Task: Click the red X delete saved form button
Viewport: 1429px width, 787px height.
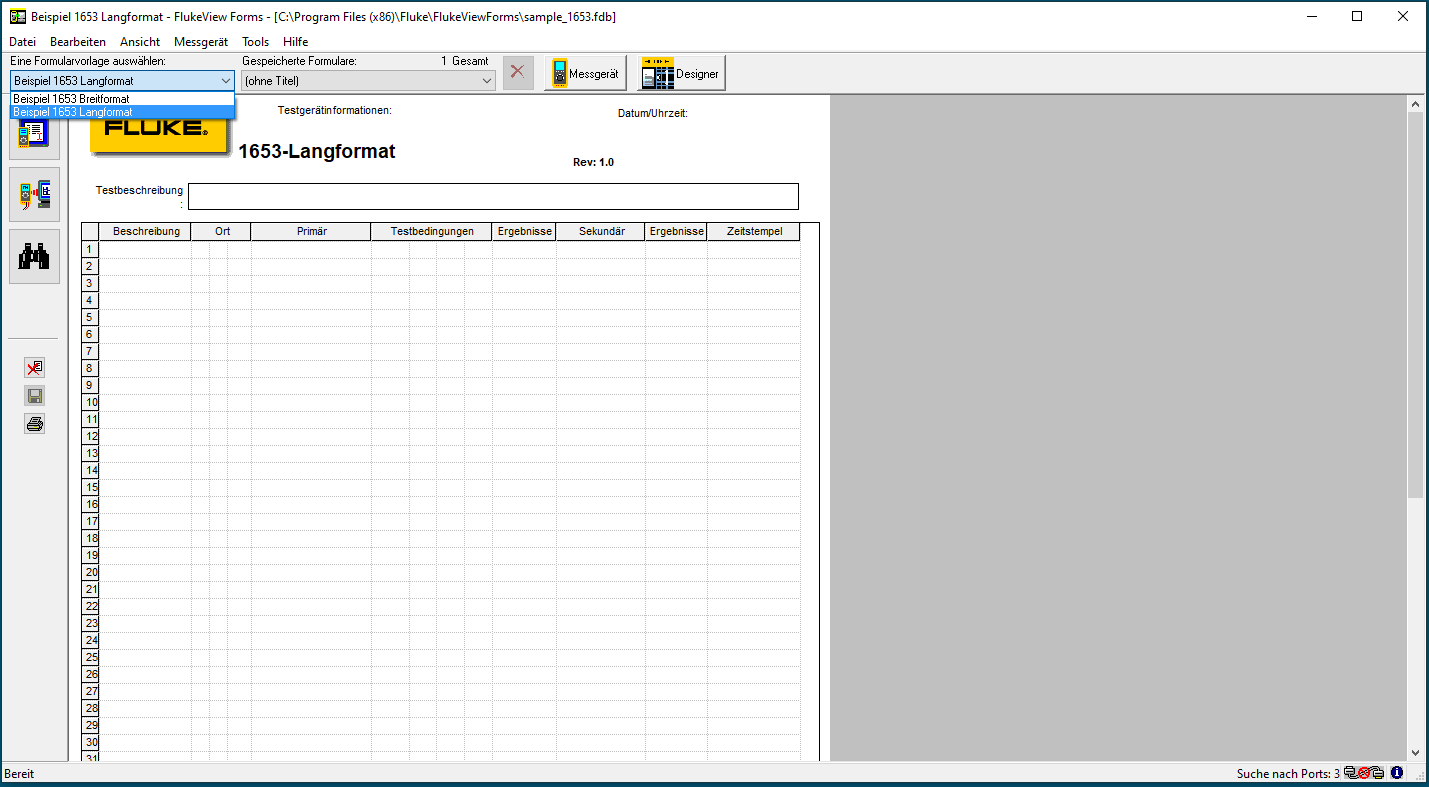Action: point(518,72)
